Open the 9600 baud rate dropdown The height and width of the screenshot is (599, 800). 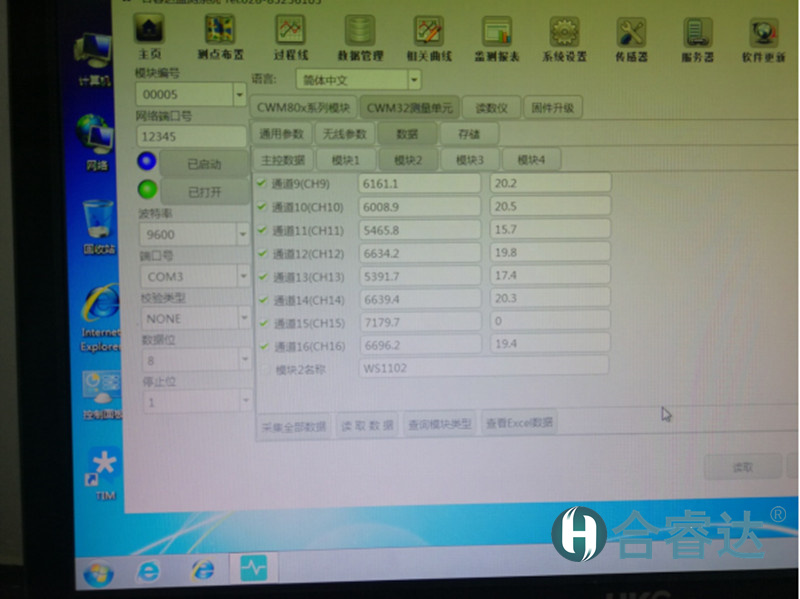coord(242,234)
